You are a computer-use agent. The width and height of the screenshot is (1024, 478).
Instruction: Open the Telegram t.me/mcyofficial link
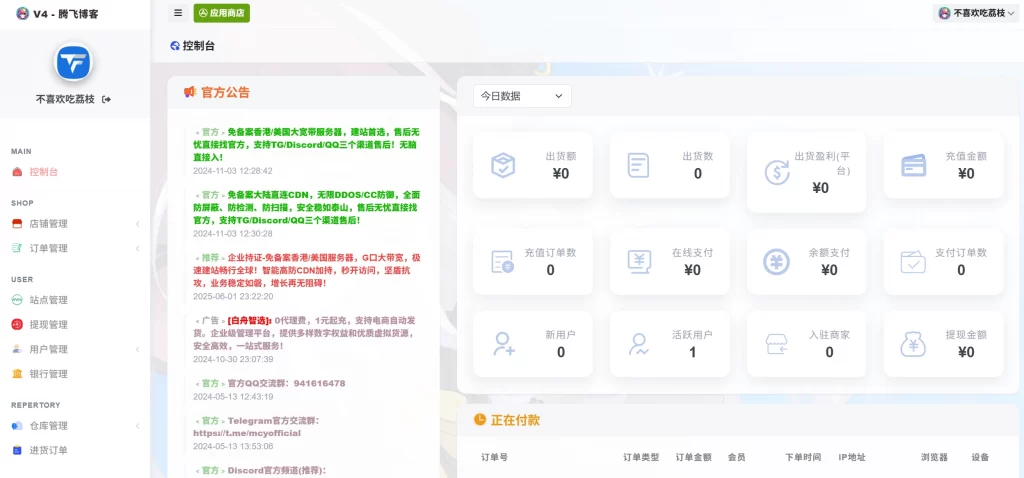coord(247,433)
